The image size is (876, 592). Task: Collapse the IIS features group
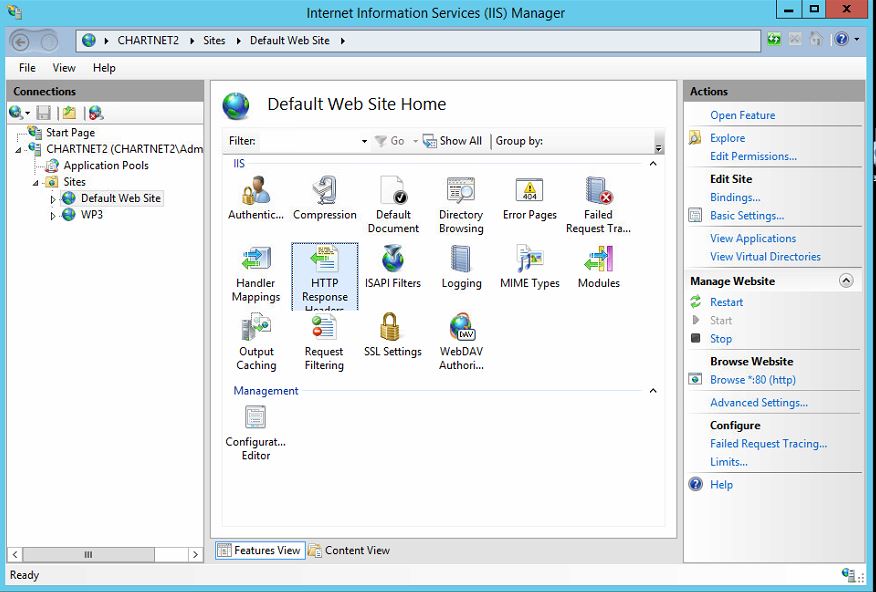653,164
